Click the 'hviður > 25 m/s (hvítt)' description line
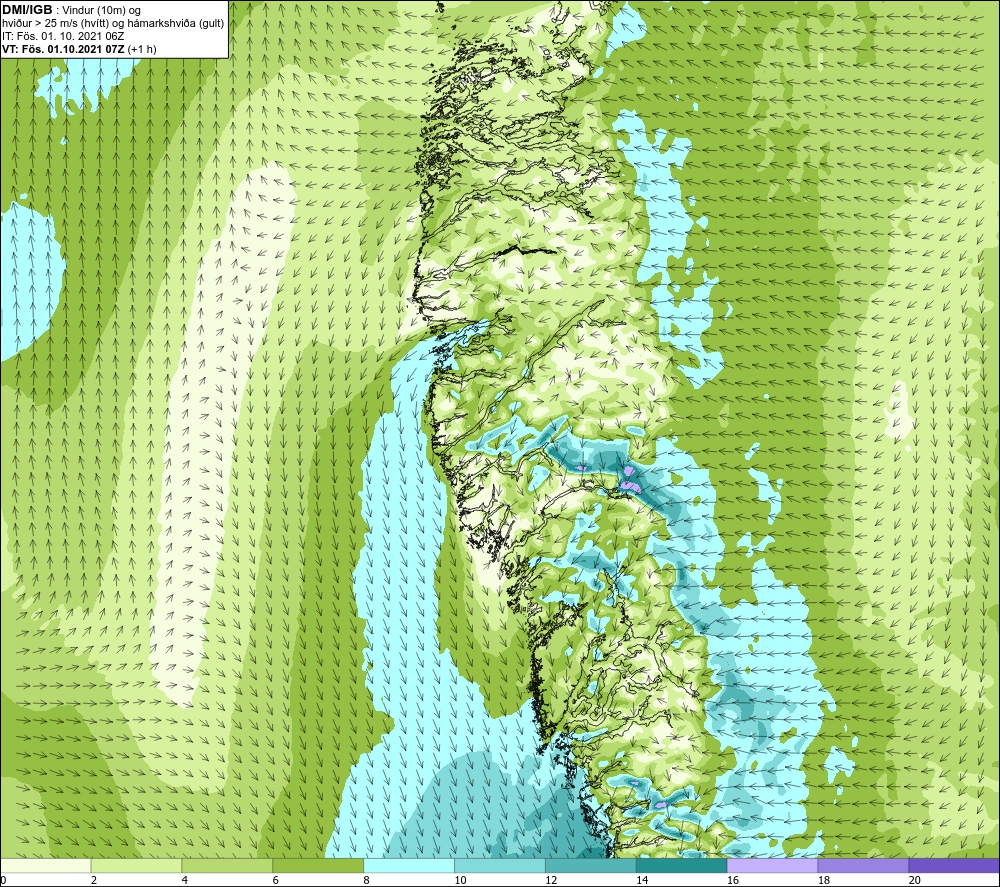The width and height of the screenshot is (1000, 887). pyautogui.click(x=113, y=24)
